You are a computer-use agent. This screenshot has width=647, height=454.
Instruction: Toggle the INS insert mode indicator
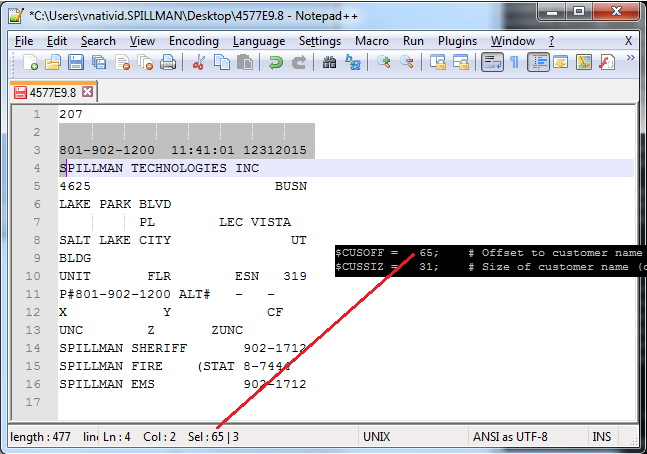click(602, 437)
